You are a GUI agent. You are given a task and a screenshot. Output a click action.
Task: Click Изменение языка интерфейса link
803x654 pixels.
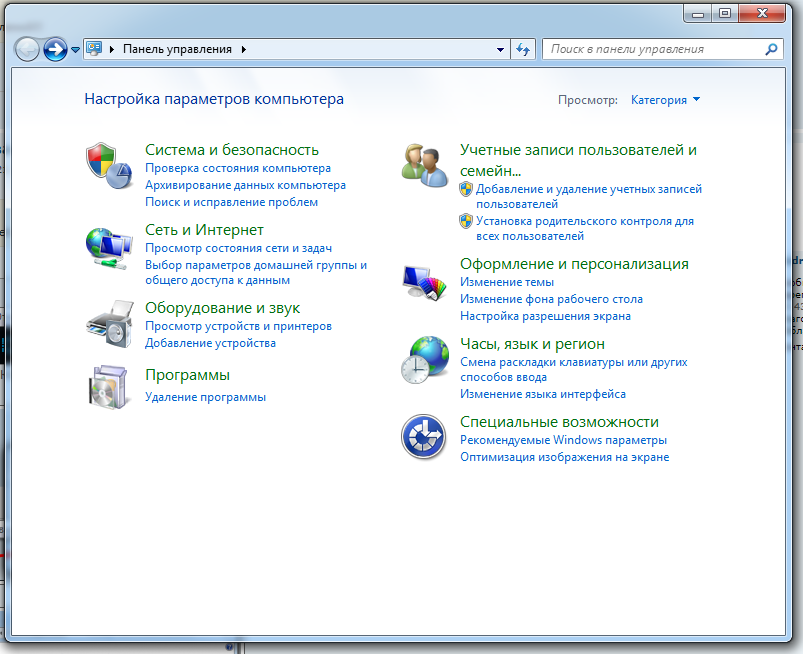coord(543,394)
